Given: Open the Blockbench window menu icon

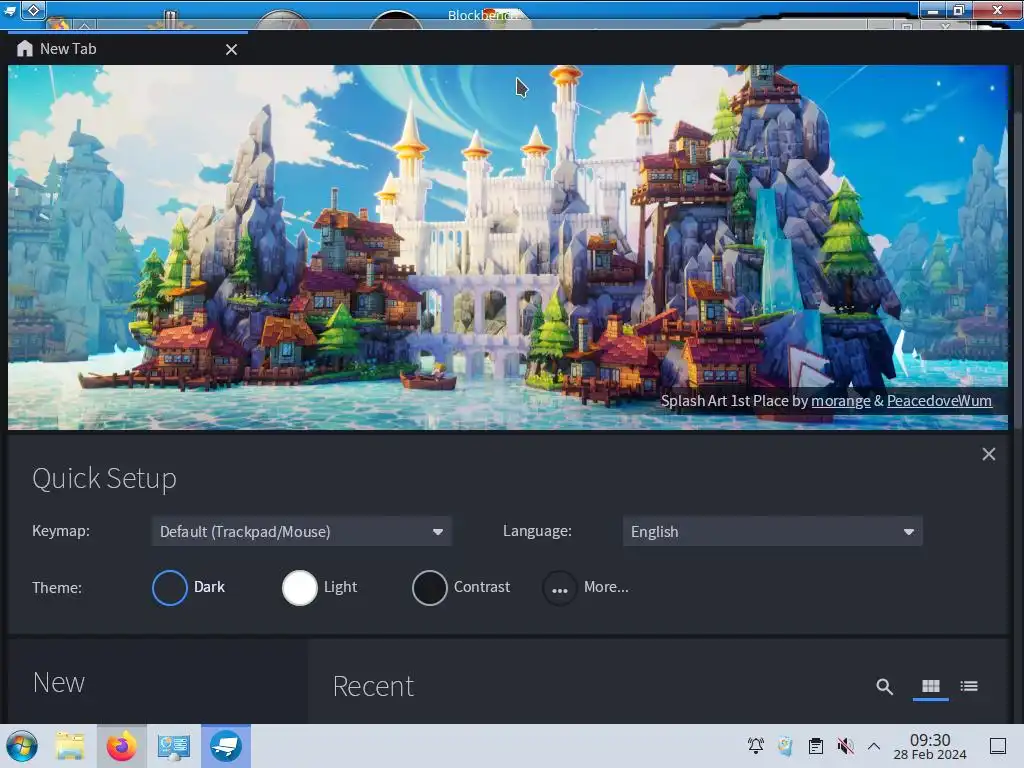Looking at the screenshot, I should 10,11.
